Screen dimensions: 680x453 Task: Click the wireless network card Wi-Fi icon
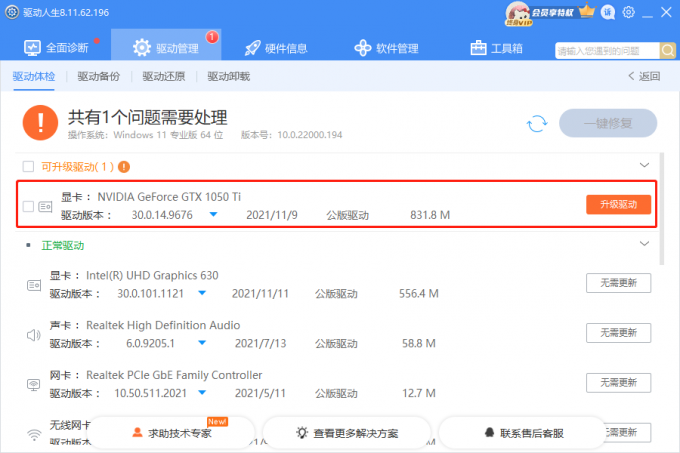(34, 434)
